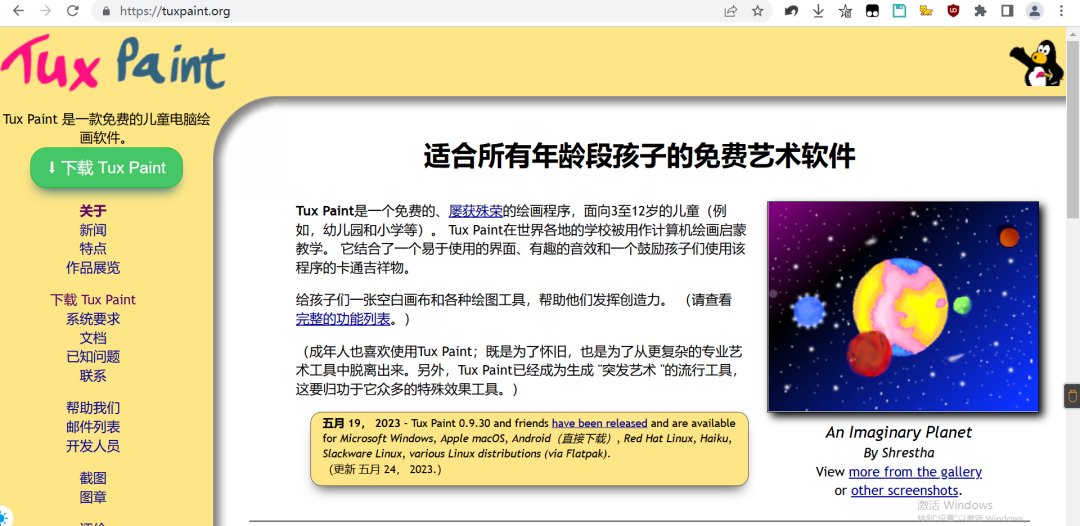1080x526 pixels.
Task: Click the green 下载 Tux Paint button
Action: [107, 167]
